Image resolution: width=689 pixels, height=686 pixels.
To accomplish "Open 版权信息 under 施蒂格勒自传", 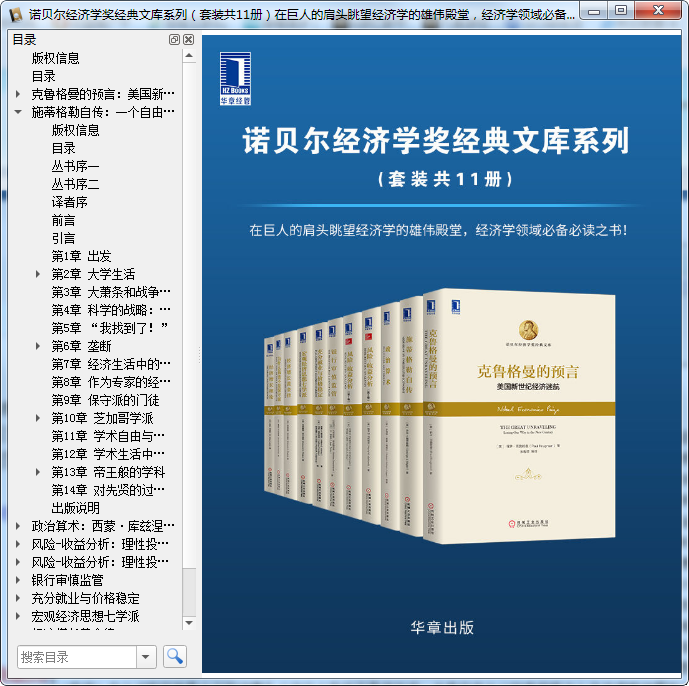I will point(76,130).
